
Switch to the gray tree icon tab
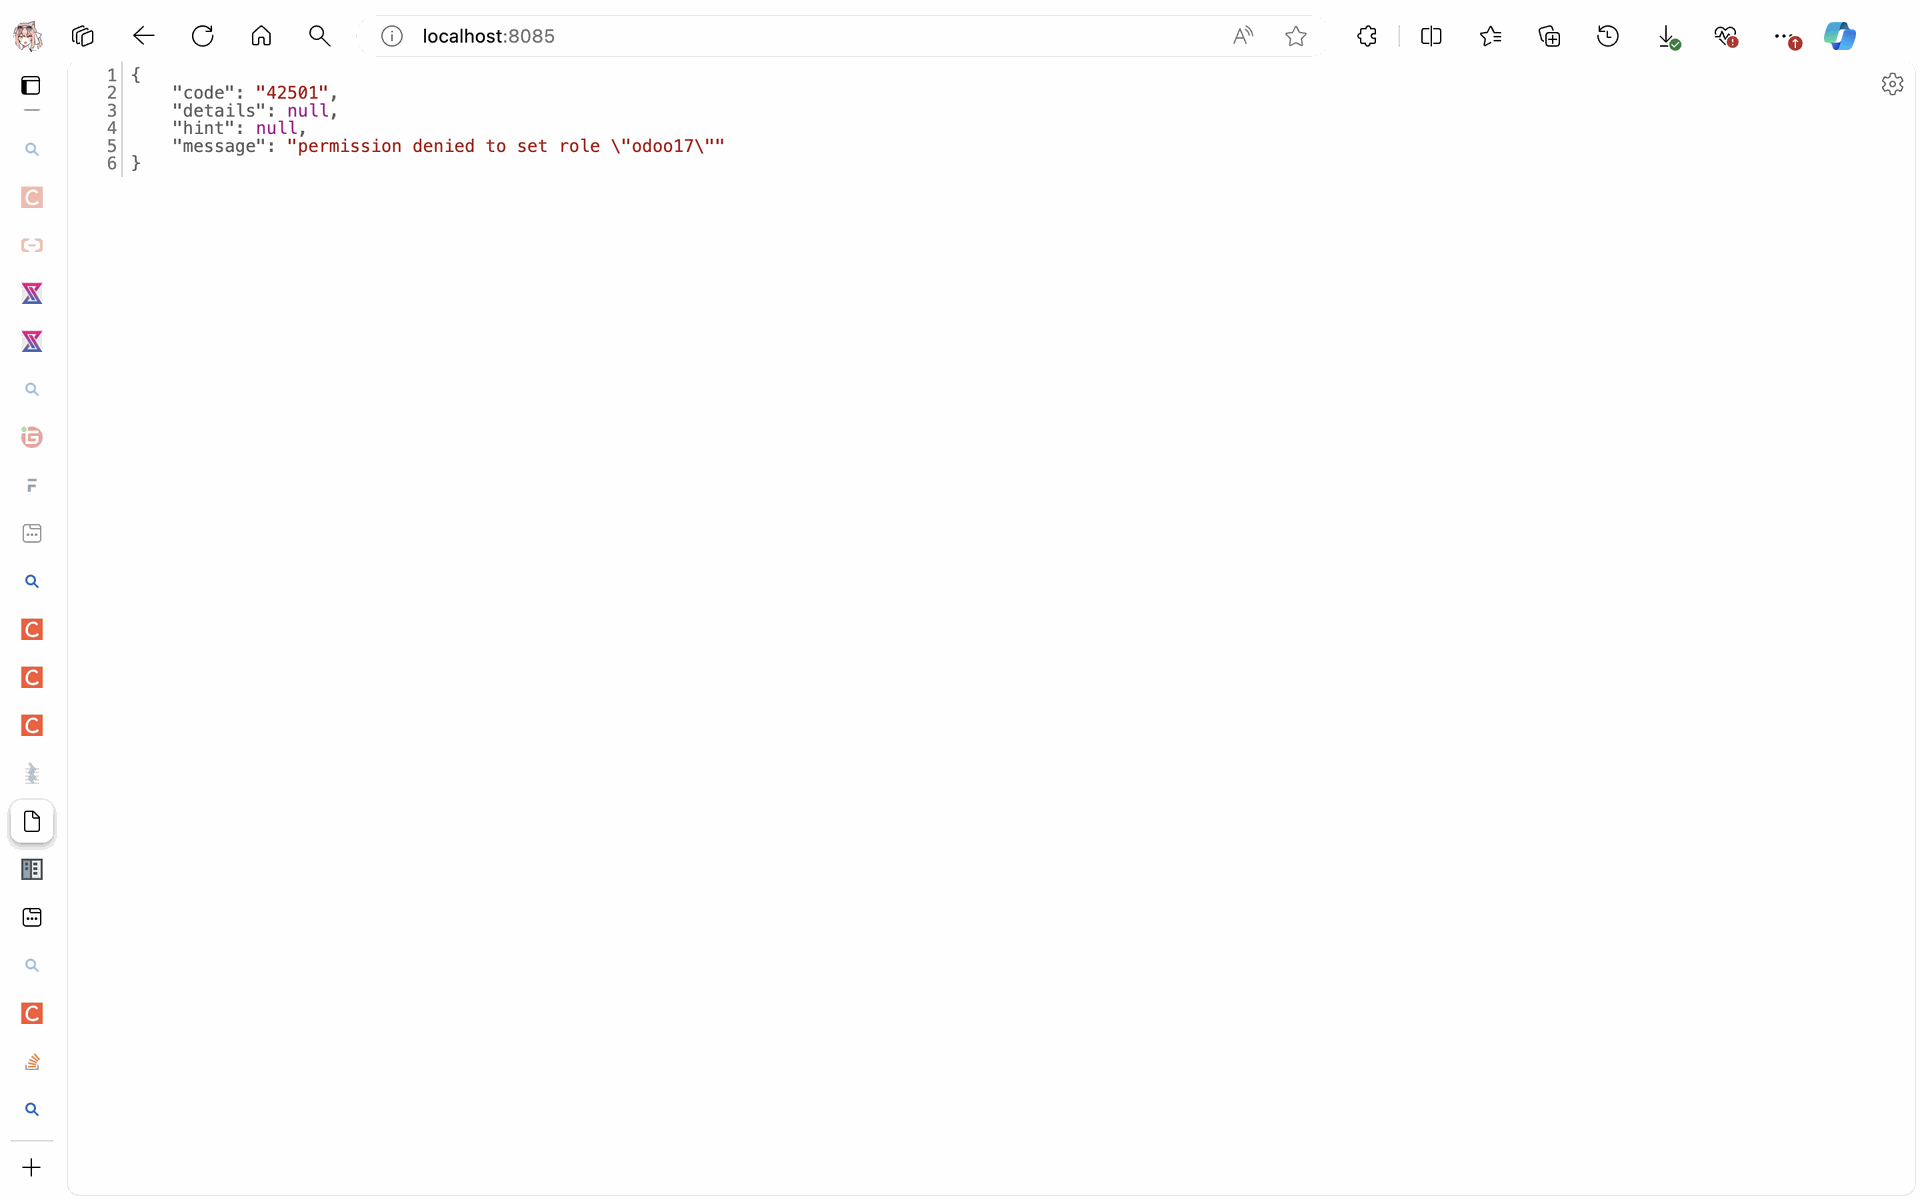(32, 773)
